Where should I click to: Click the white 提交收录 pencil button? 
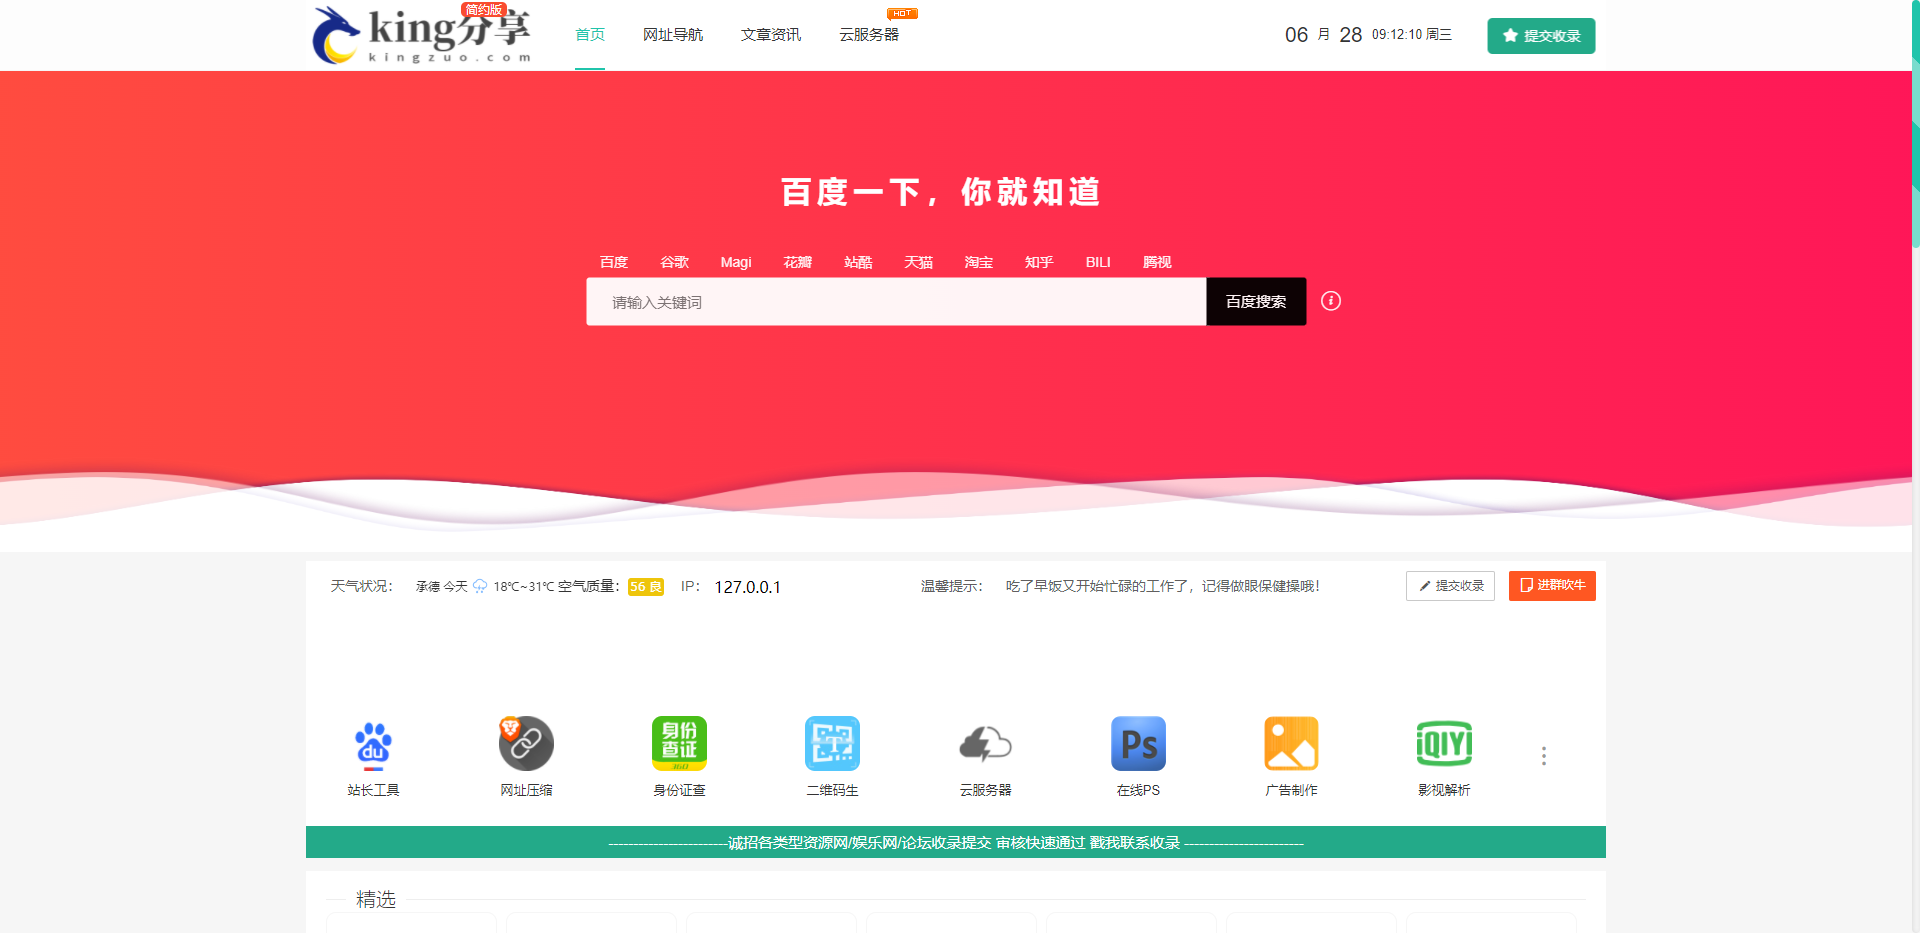[1450, 586]
